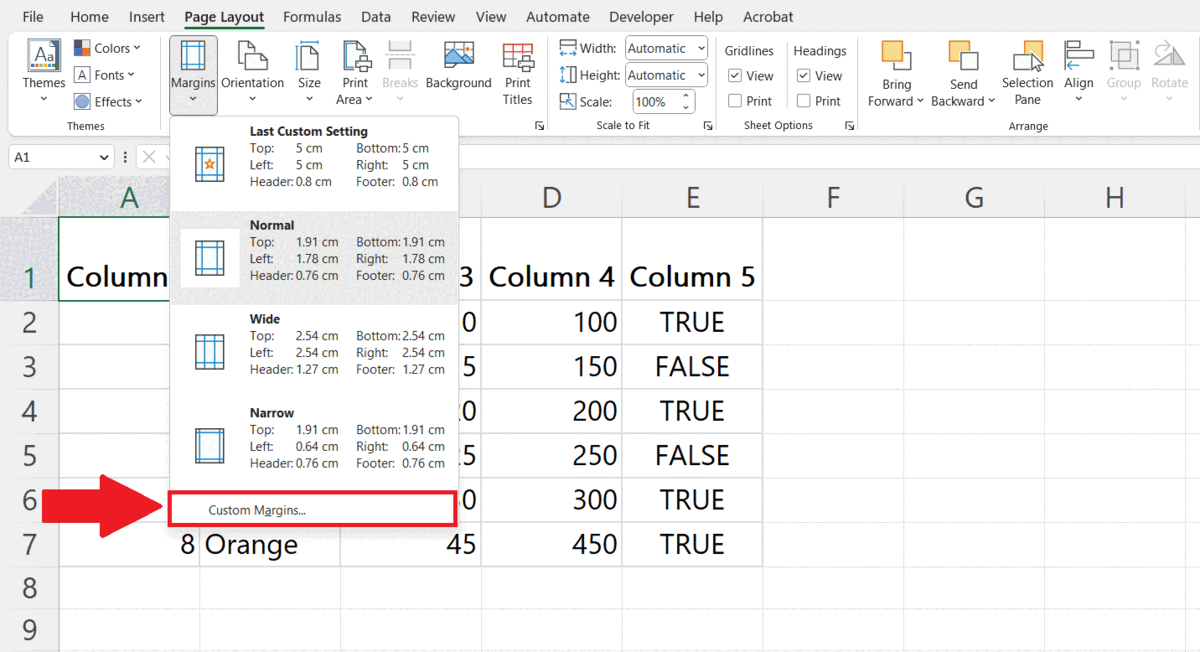The height and width of the screenshot is (652, 1200).
Task: Click the Print Area tool
Action: (354, 72)
